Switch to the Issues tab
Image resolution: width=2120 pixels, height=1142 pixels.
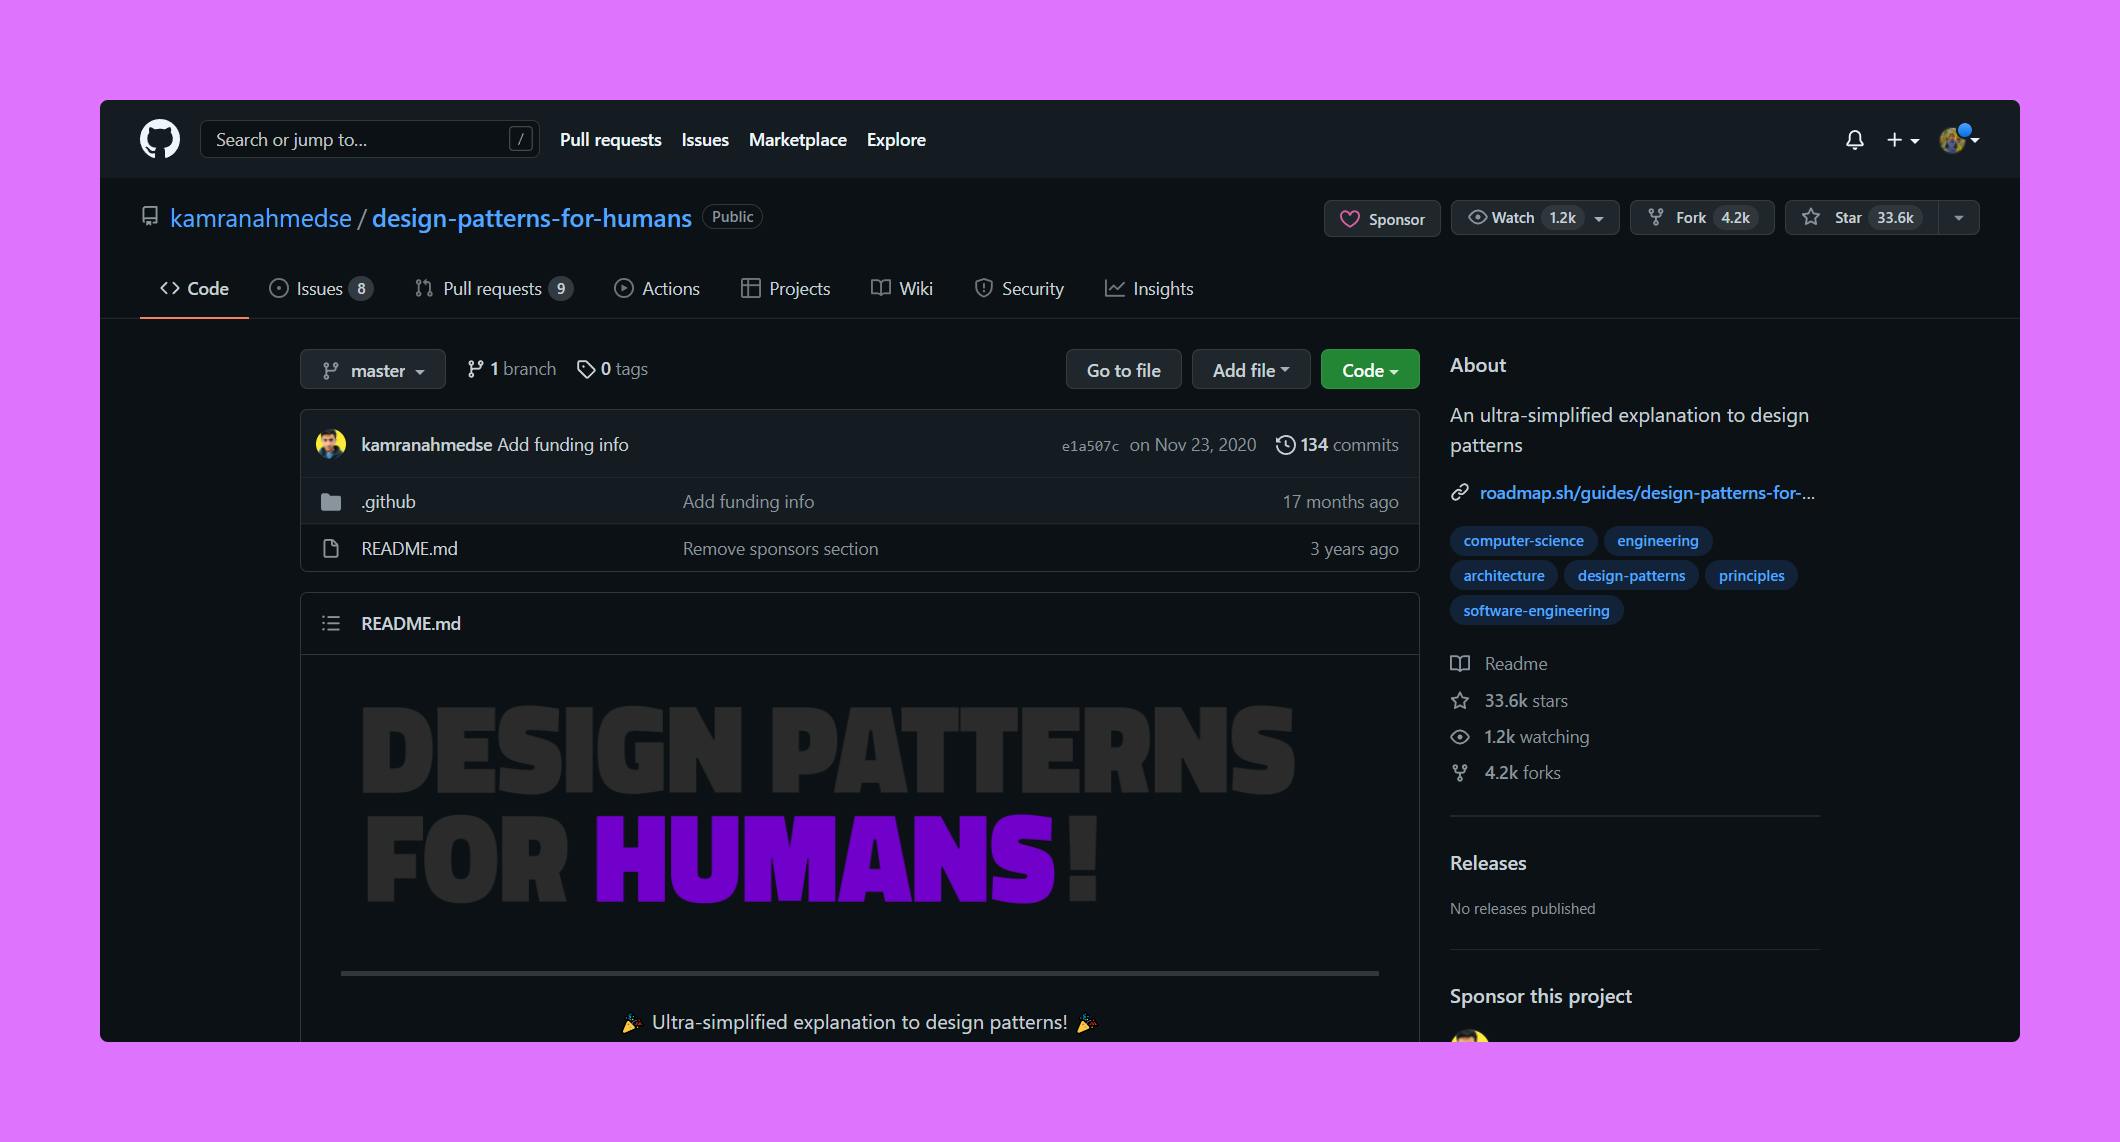point(321,289)
